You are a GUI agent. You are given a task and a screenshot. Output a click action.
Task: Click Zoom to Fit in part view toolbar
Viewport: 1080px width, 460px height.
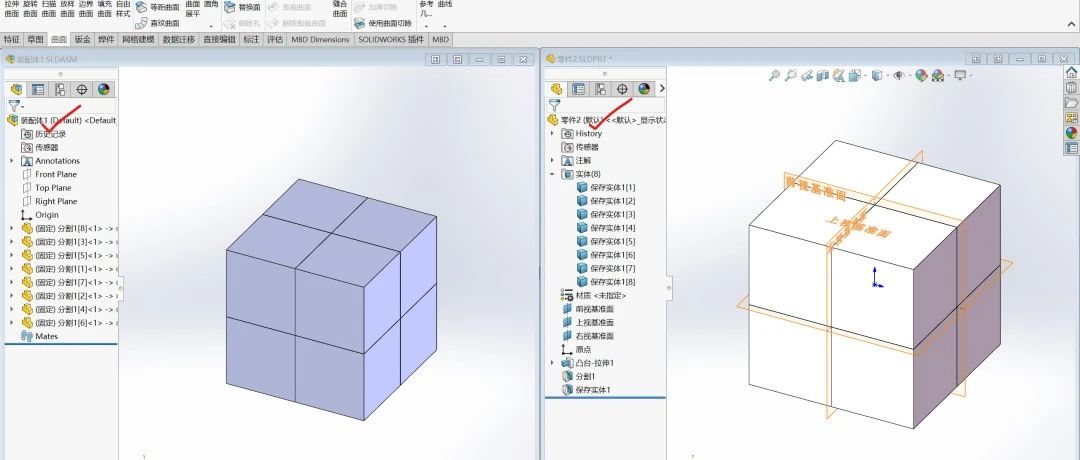pyautogui.click(x=774, y=76)
